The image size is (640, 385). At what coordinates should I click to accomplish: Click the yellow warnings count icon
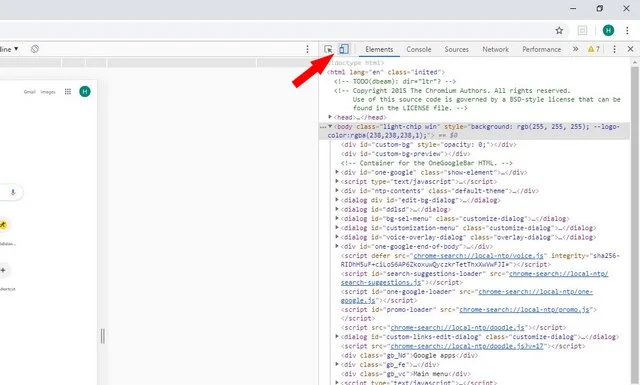(593, 49)
